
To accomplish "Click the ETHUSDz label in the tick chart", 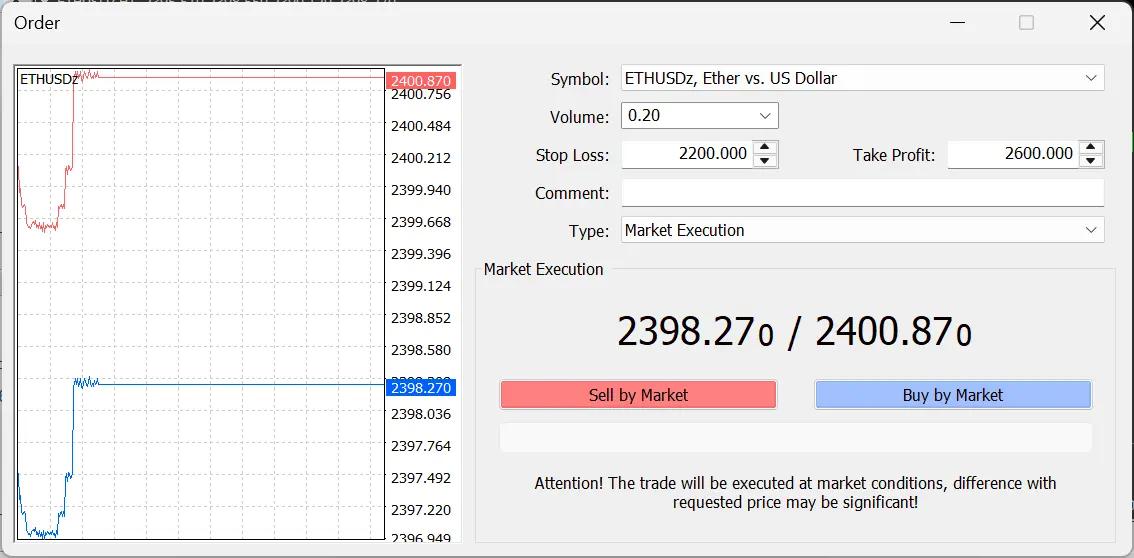I will pyautogui.click(x=49, y=80).
